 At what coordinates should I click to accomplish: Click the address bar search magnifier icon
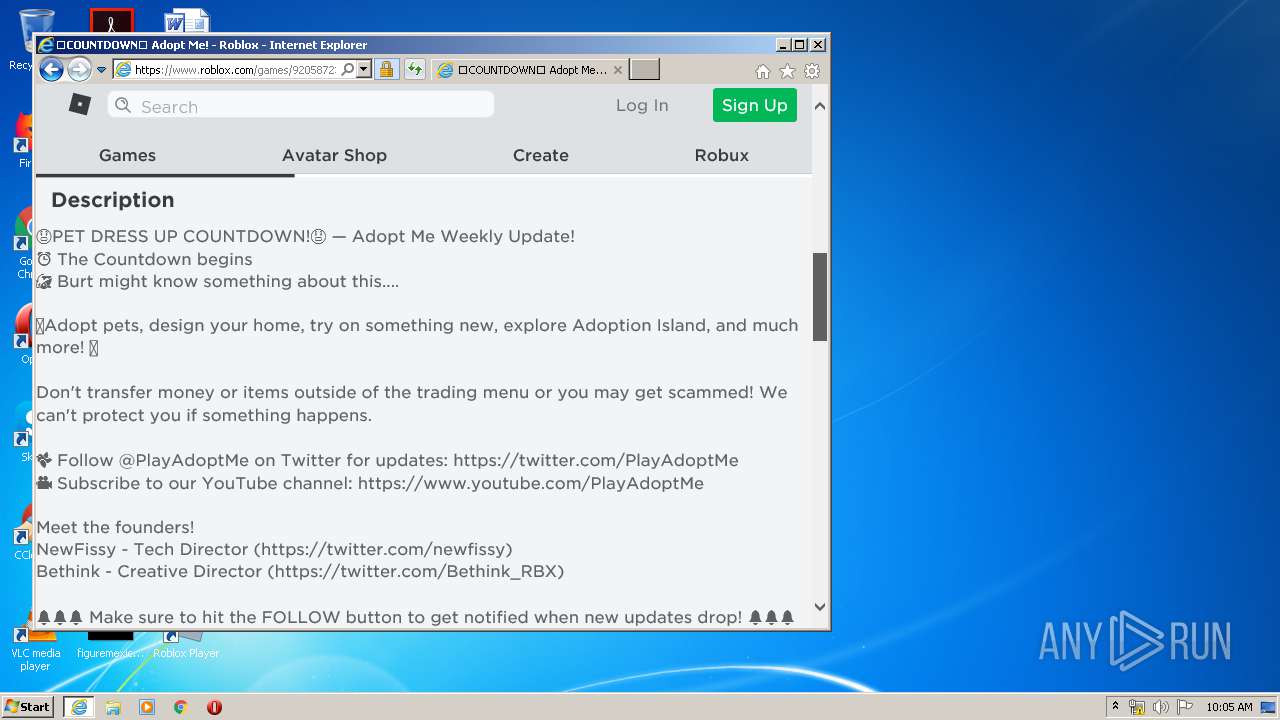tap(347, 70)
